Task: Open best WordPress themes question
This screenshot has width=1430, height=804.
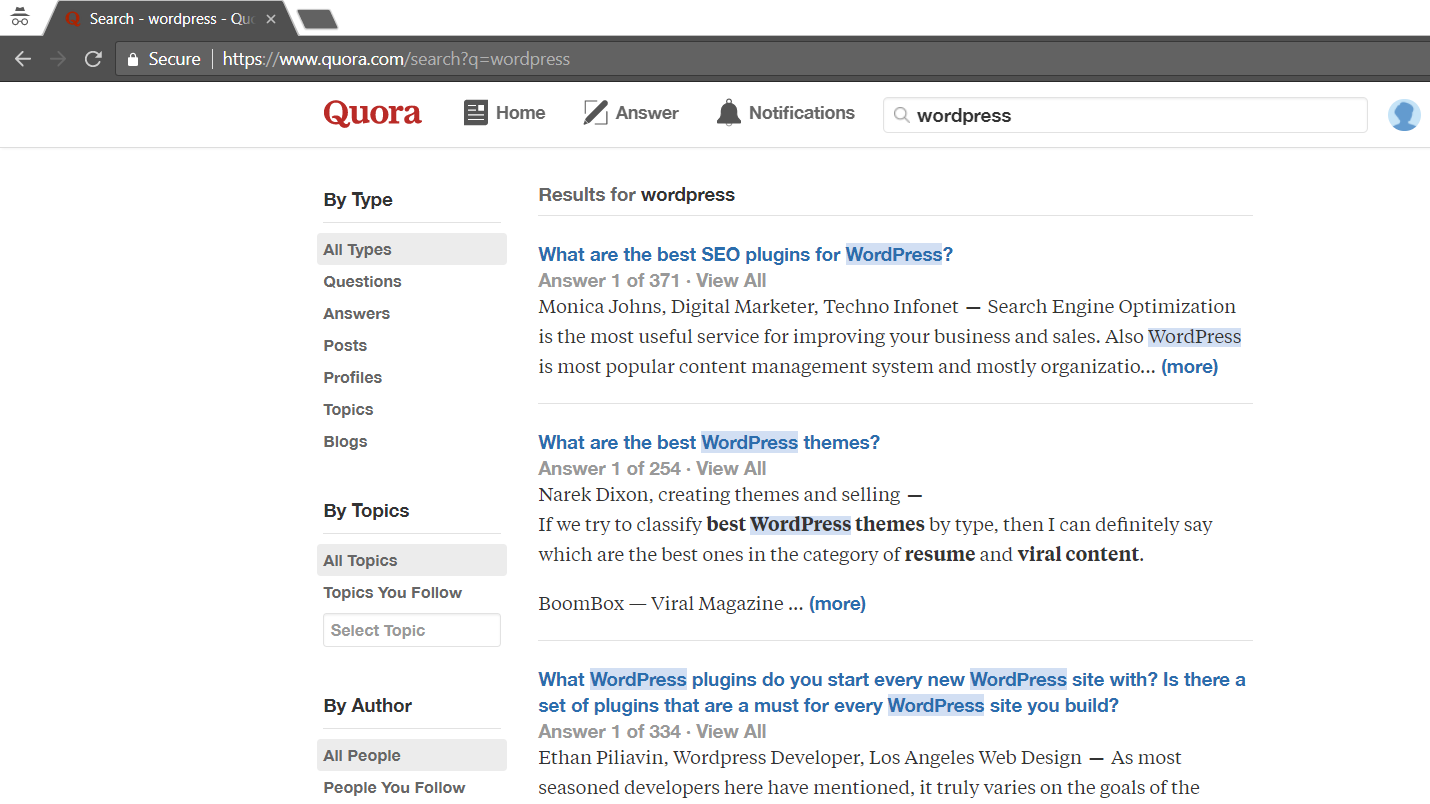Action: (x=709, y=442)
